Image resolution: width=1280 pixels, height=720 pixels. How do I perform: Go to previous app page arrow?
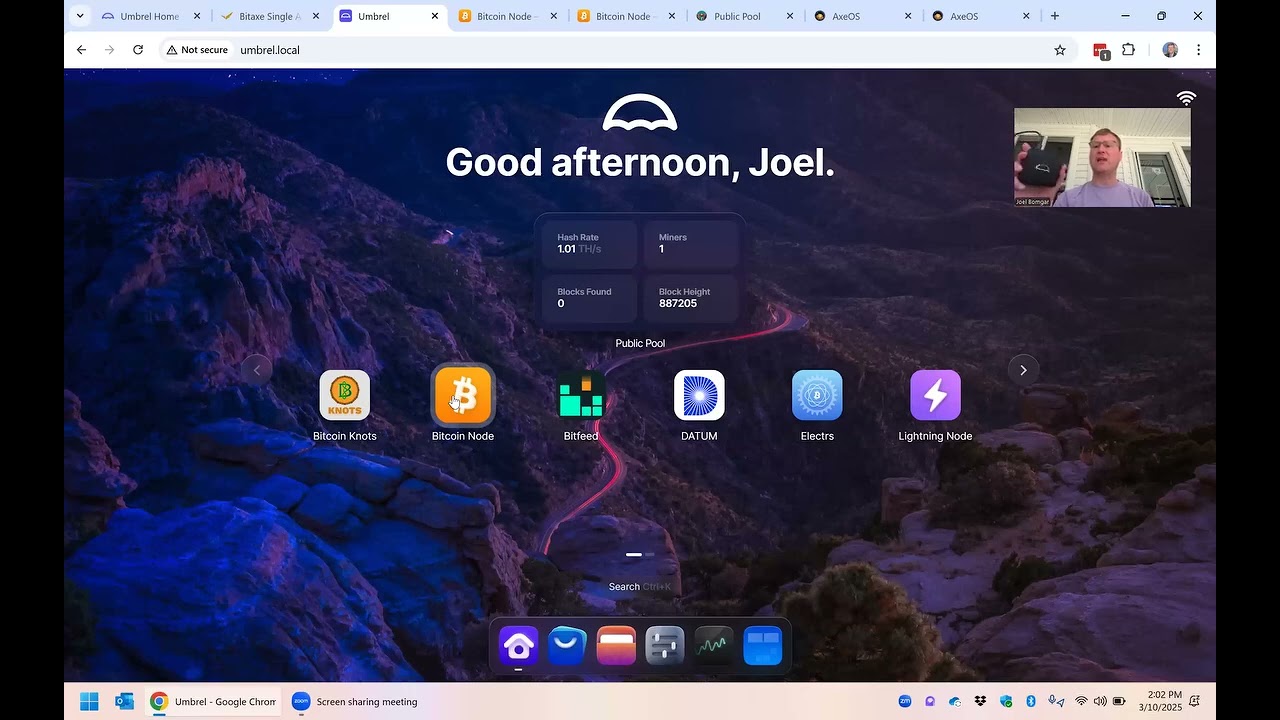click(257, 370)
